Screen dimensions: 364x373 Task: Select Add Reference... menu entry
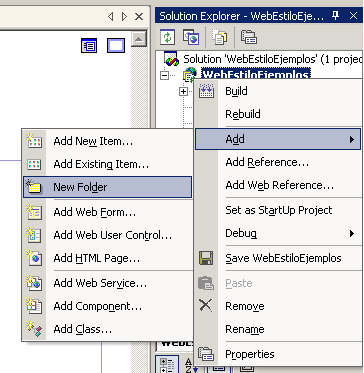click(x=278, y=162)
